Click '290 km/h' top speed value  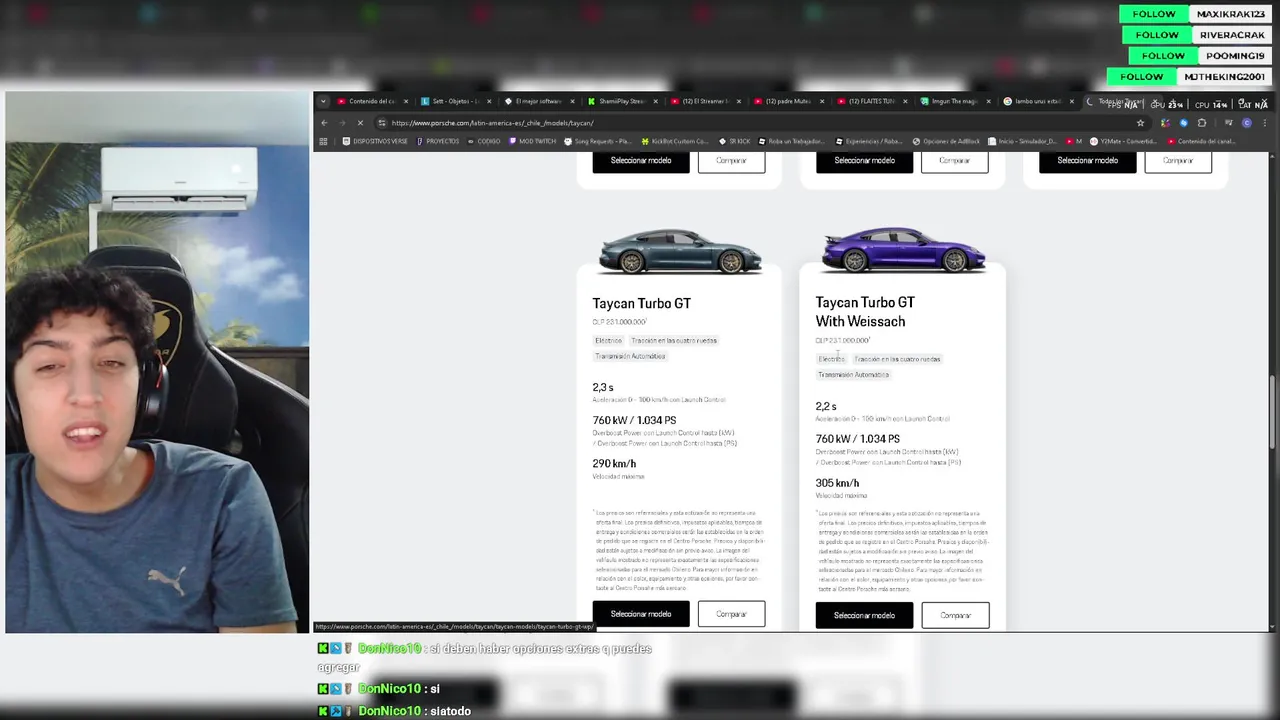coord(614,463)
